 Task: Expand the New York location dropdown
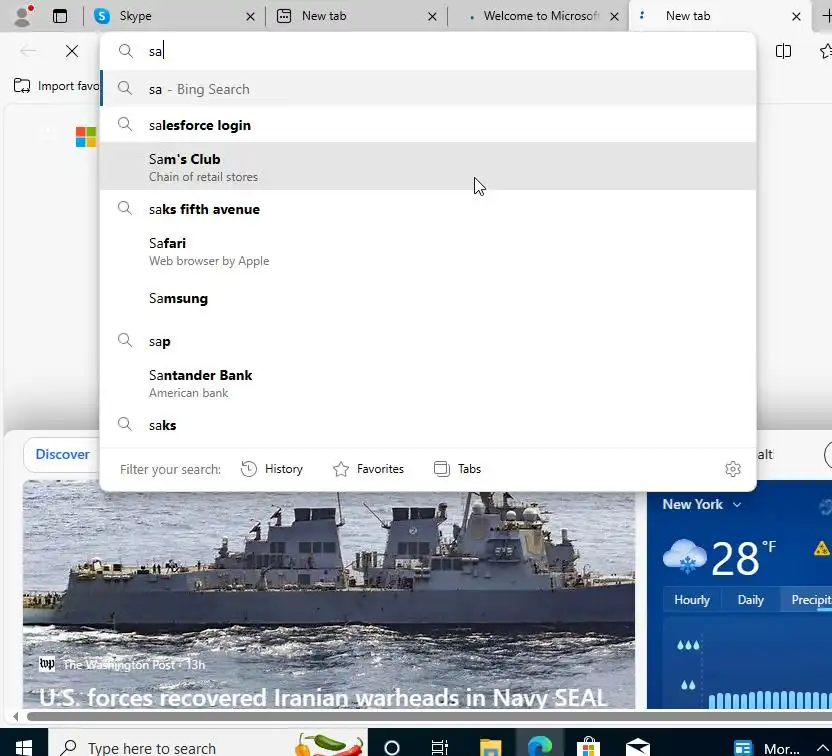[701, 504]
